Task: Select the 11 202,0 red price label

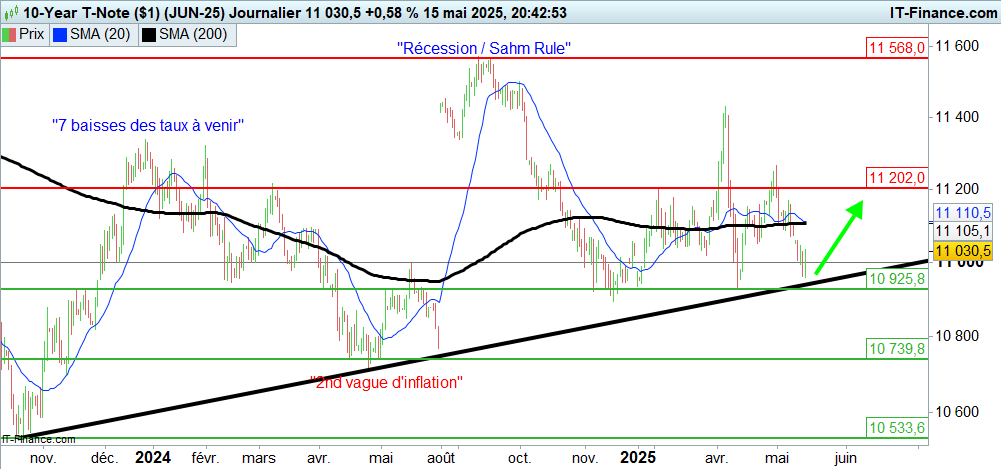Action: point(897,178)
